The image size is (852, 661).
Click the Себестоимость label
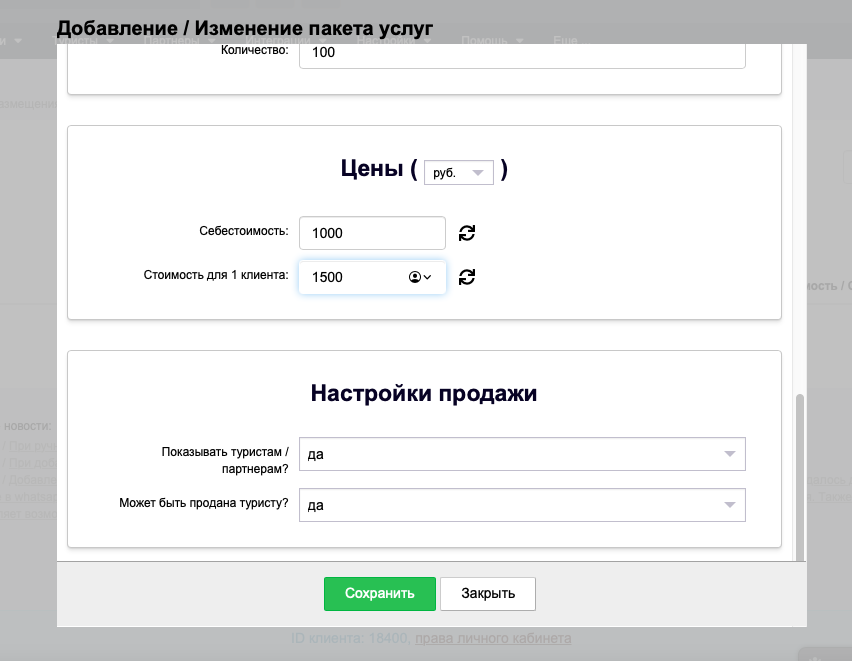(x=243, y=231)
